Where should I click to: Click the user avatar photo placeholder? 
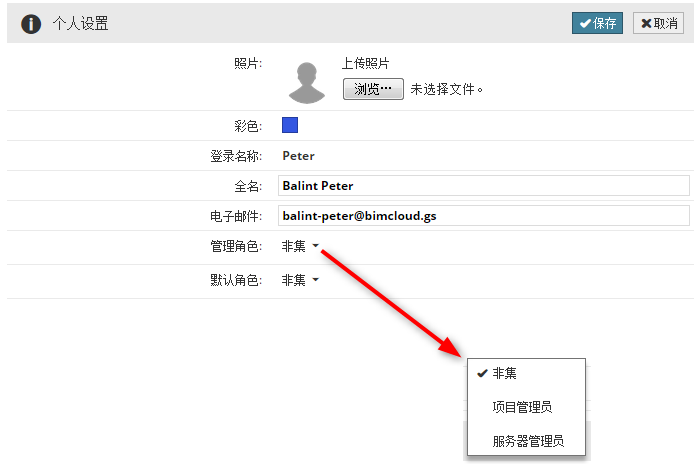pyautogui.click(x=307, y=83)
